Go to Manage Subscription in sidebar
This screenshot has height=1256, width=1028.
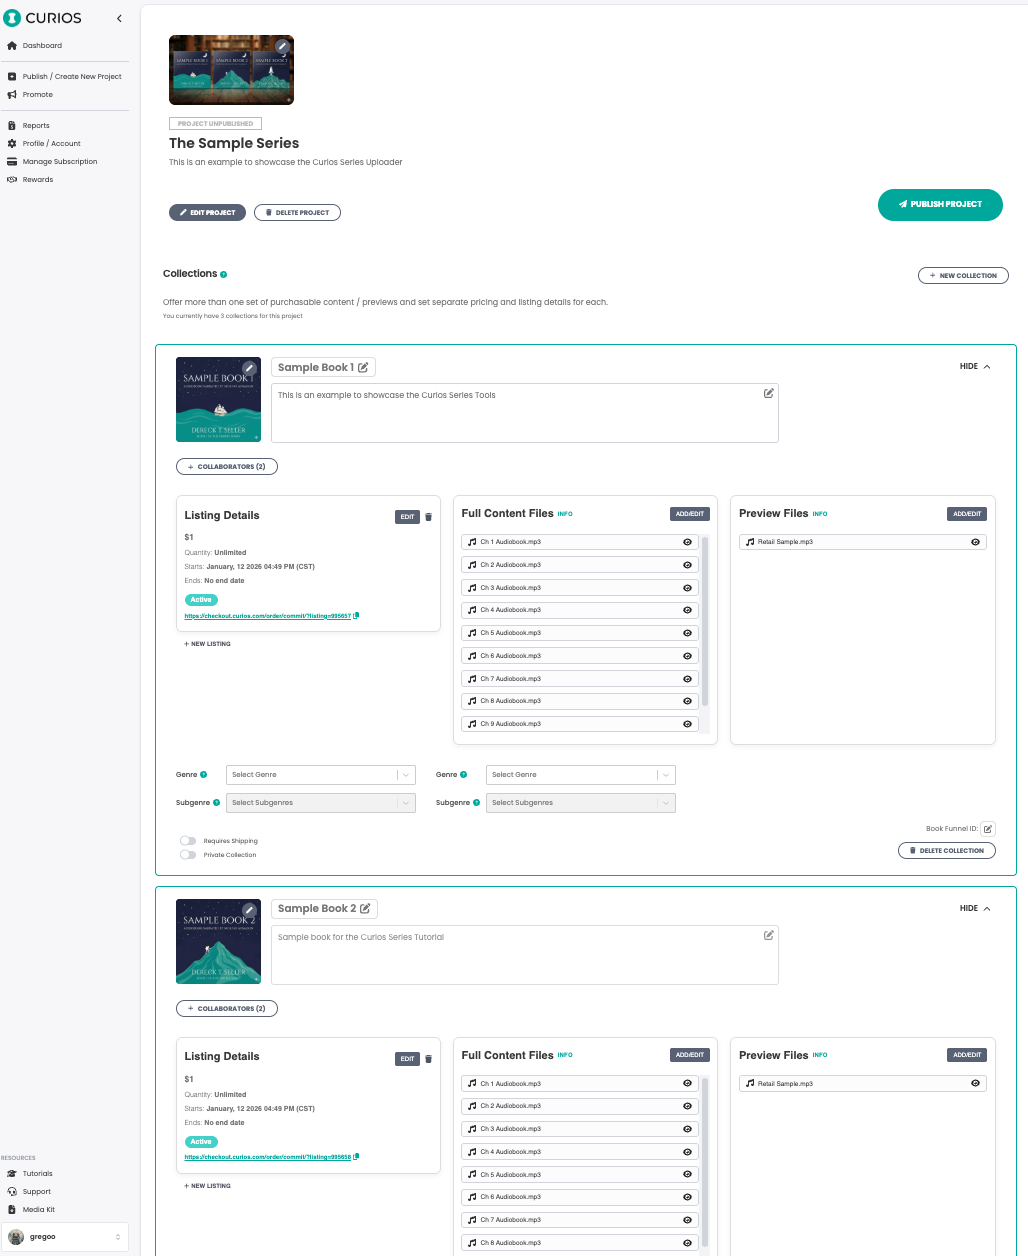click(60, 162)
